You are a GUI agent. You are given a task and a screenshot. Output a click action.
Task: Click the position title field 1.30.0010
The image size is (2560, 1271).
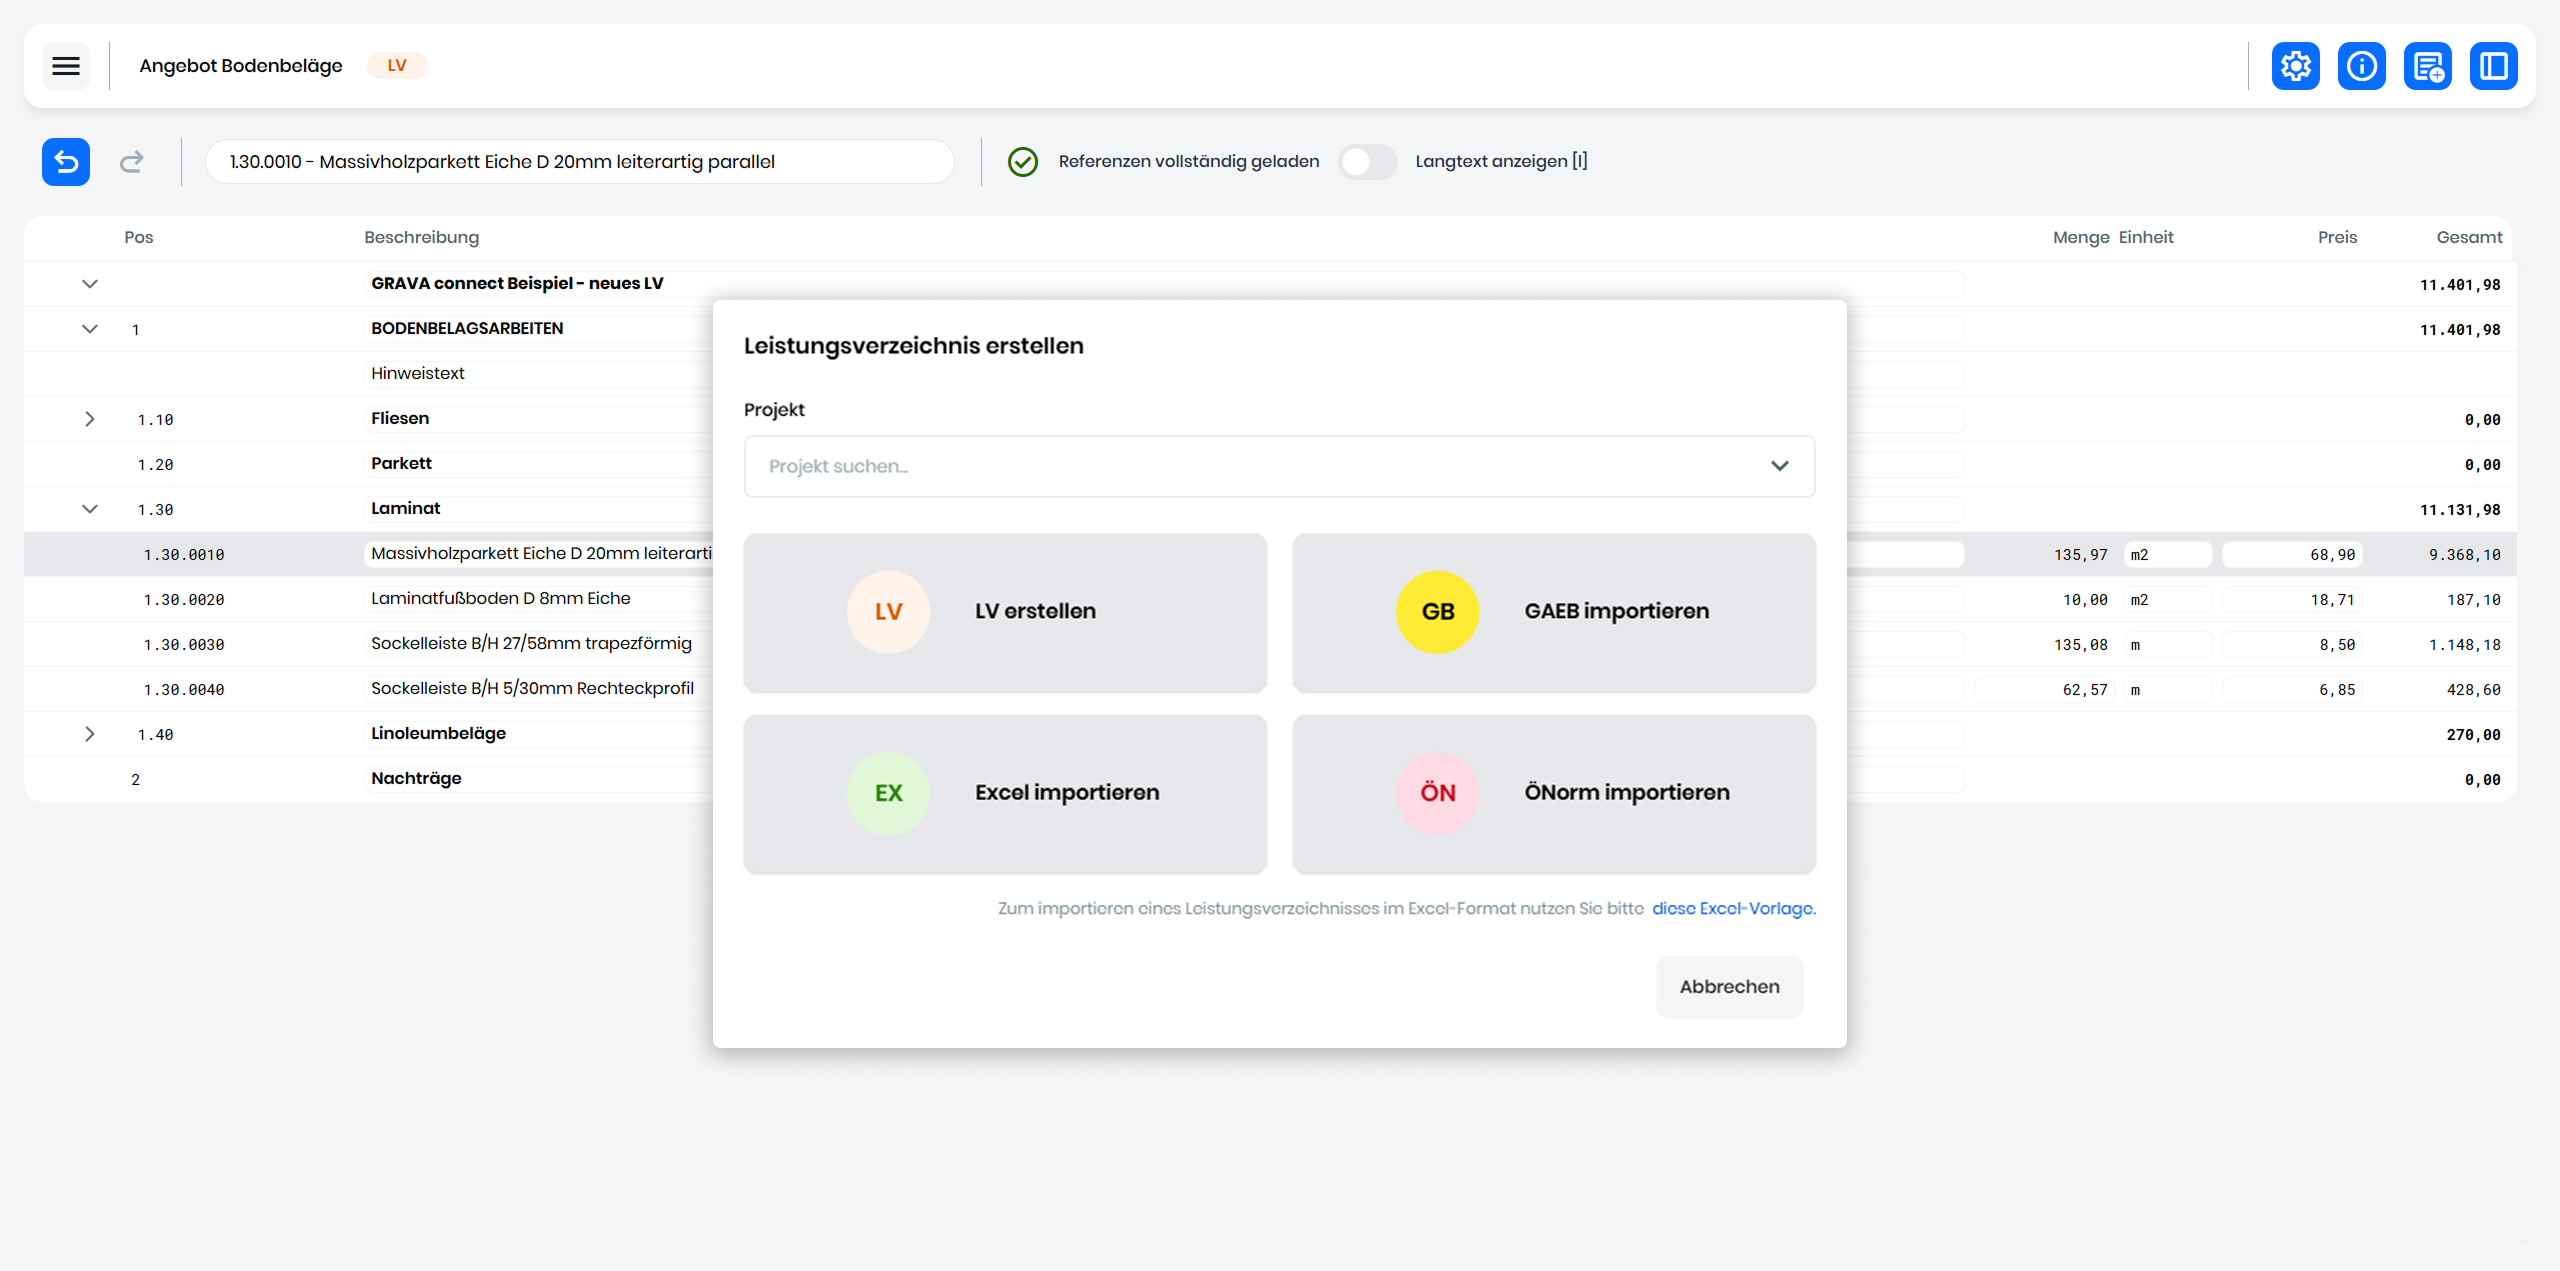(x=580, y=161)
